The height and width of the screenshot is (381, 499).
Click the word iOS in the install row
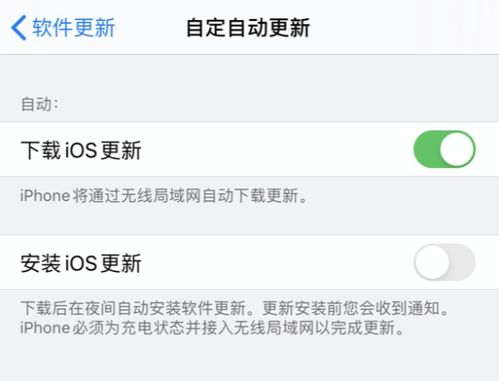pos(81,264)
